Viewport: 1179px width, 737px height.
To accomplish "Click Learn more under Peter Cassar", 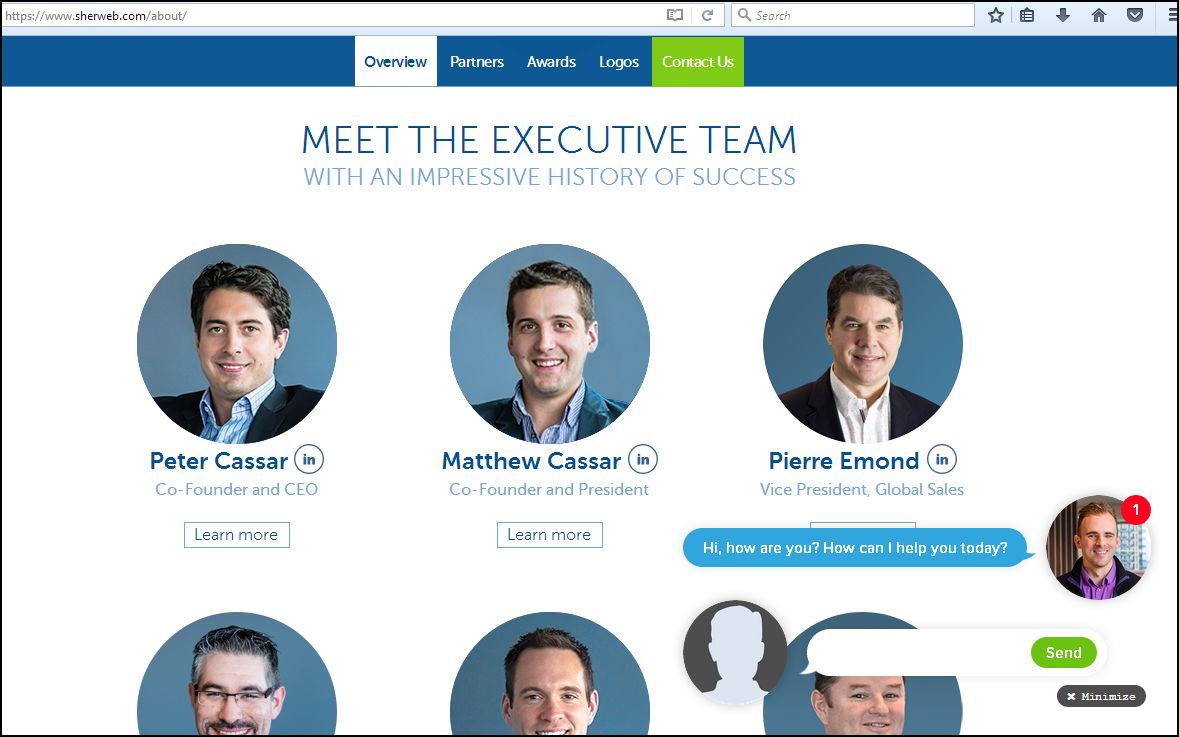I will coord(237,535).
